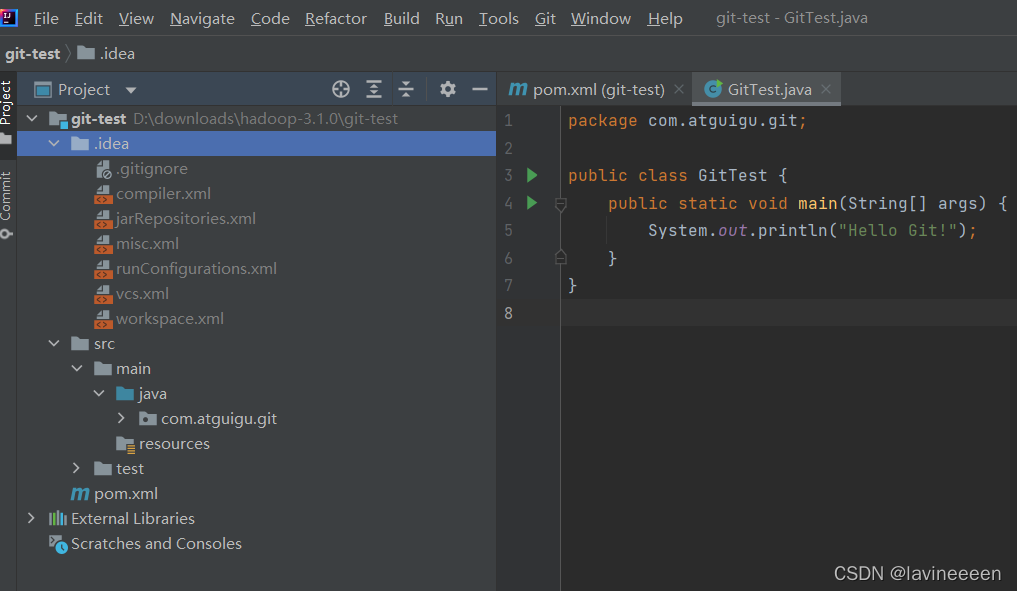Viewport: 1017px width, 591px height.
Task: Open the Run menu
Action: (x=449, y=18)
